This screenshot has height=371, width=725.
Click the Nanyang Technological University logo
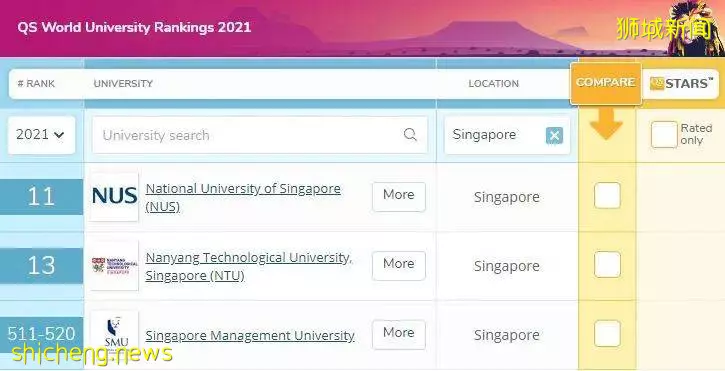click(x=115, y=266)
